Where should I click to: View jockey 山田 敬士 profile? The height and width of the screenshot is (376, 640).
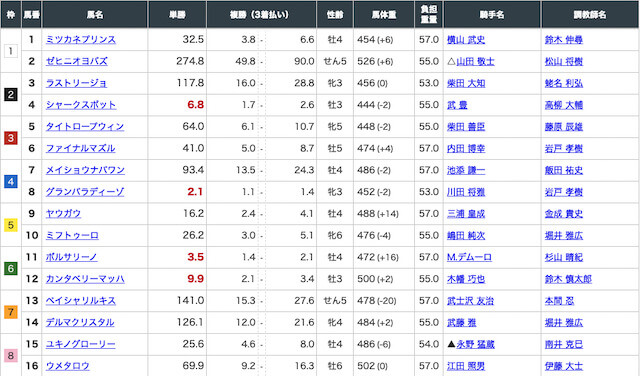475,61
